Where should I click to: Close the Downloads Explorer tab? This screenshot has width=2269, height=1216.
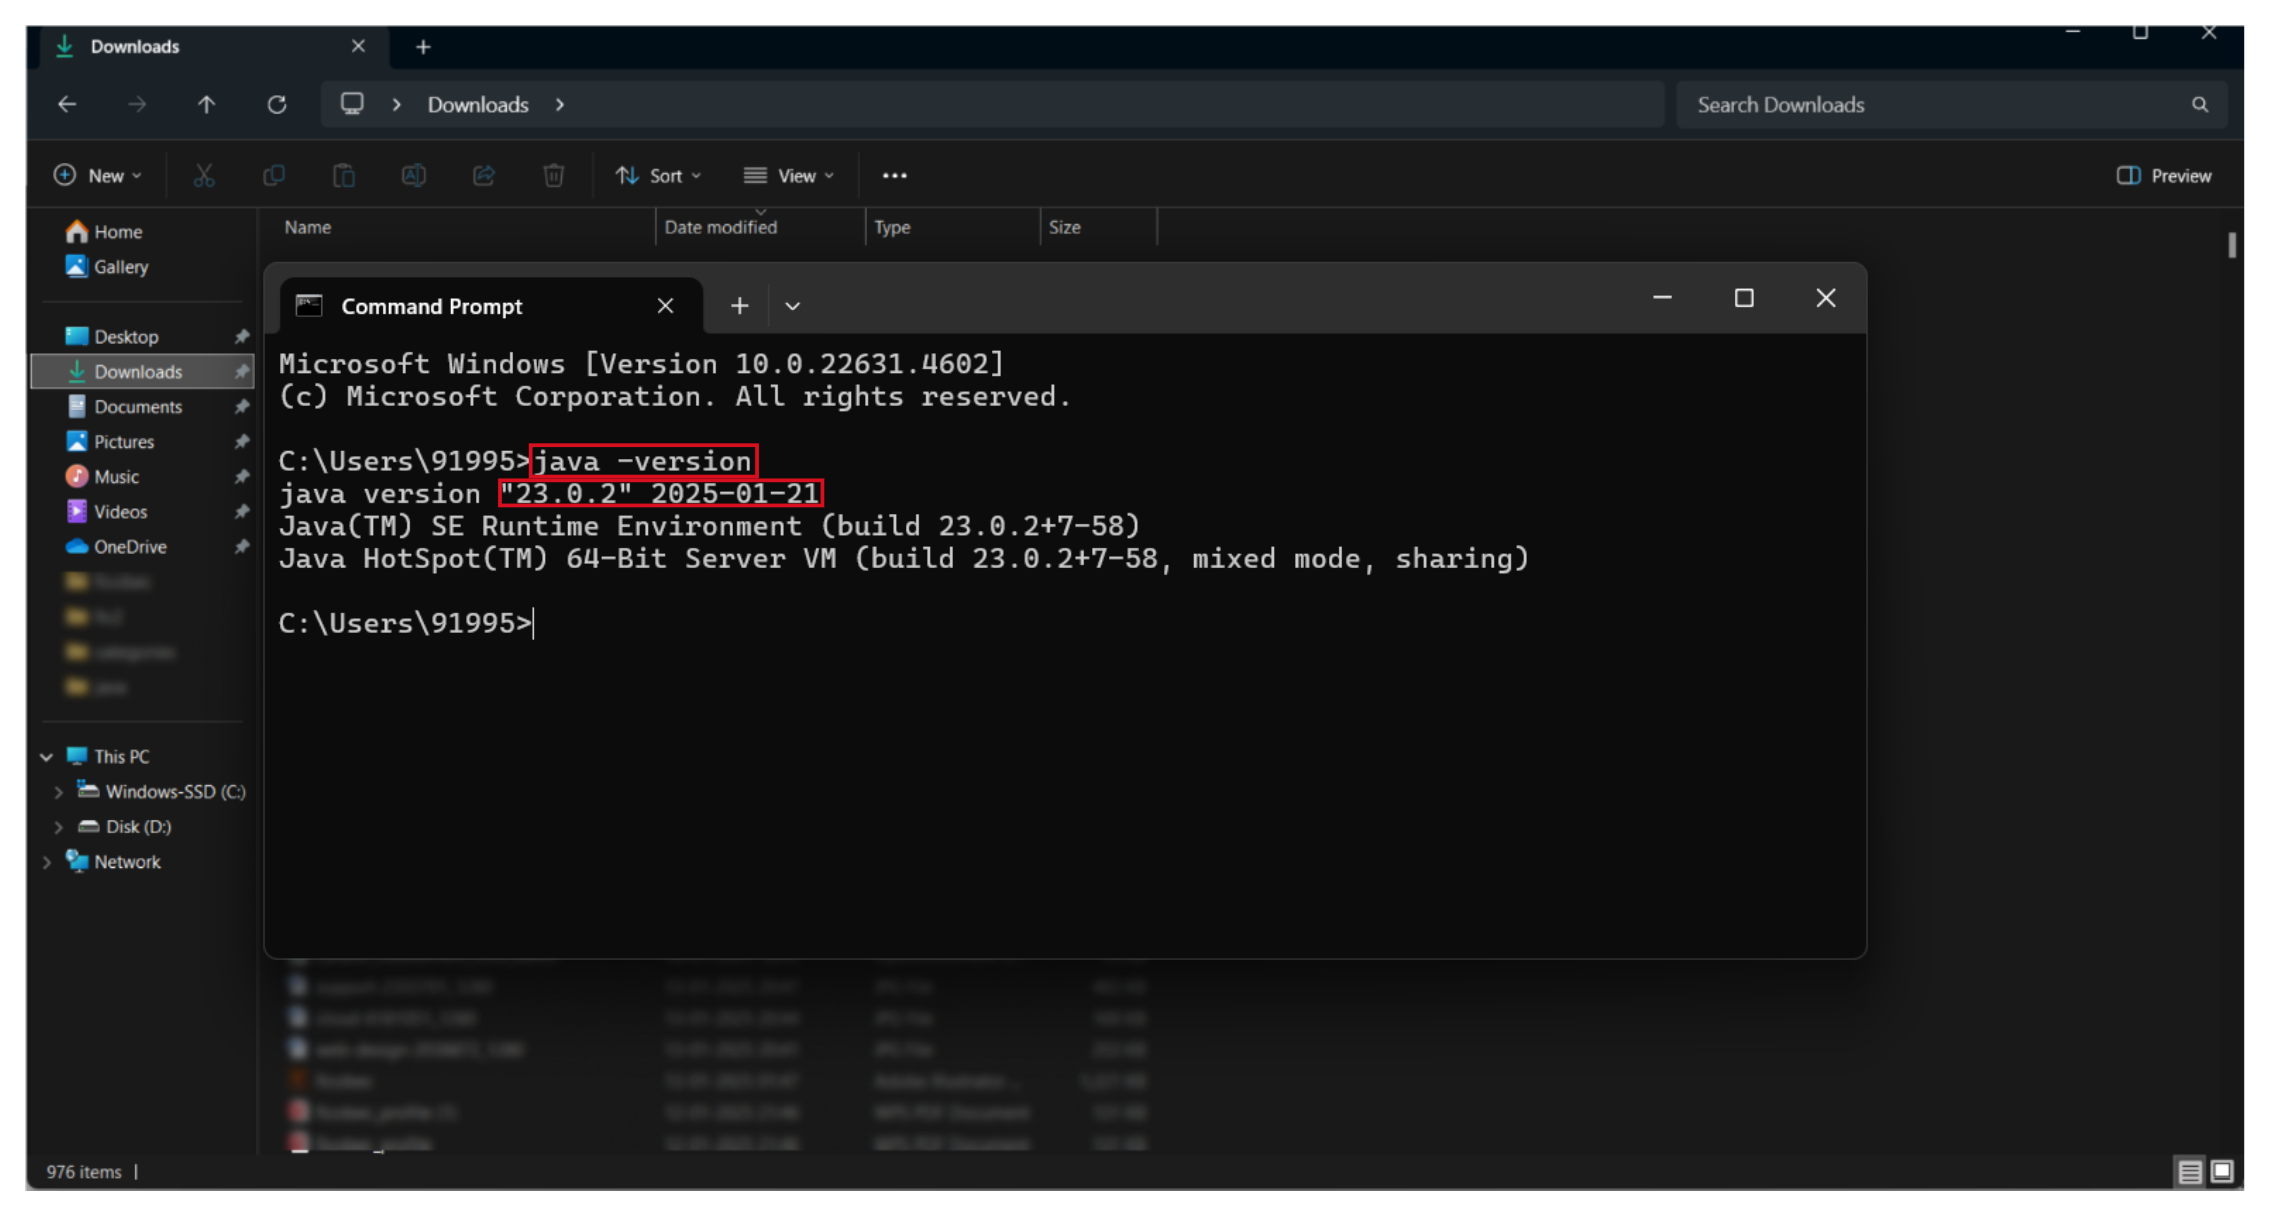(358, 46)
